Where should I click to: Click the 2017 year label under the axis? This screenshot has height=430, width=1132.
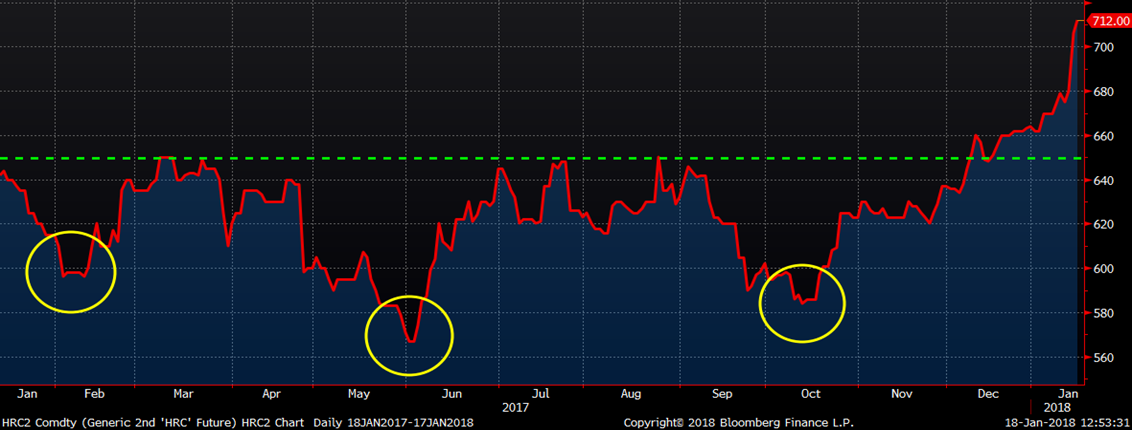point(517,406)
